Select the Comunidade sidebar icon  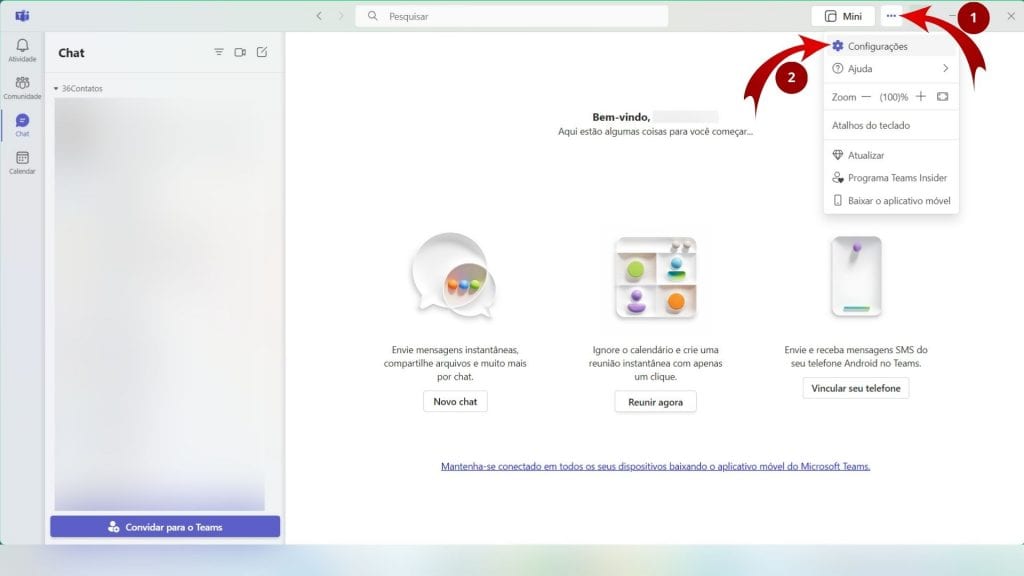pos(21,89)
